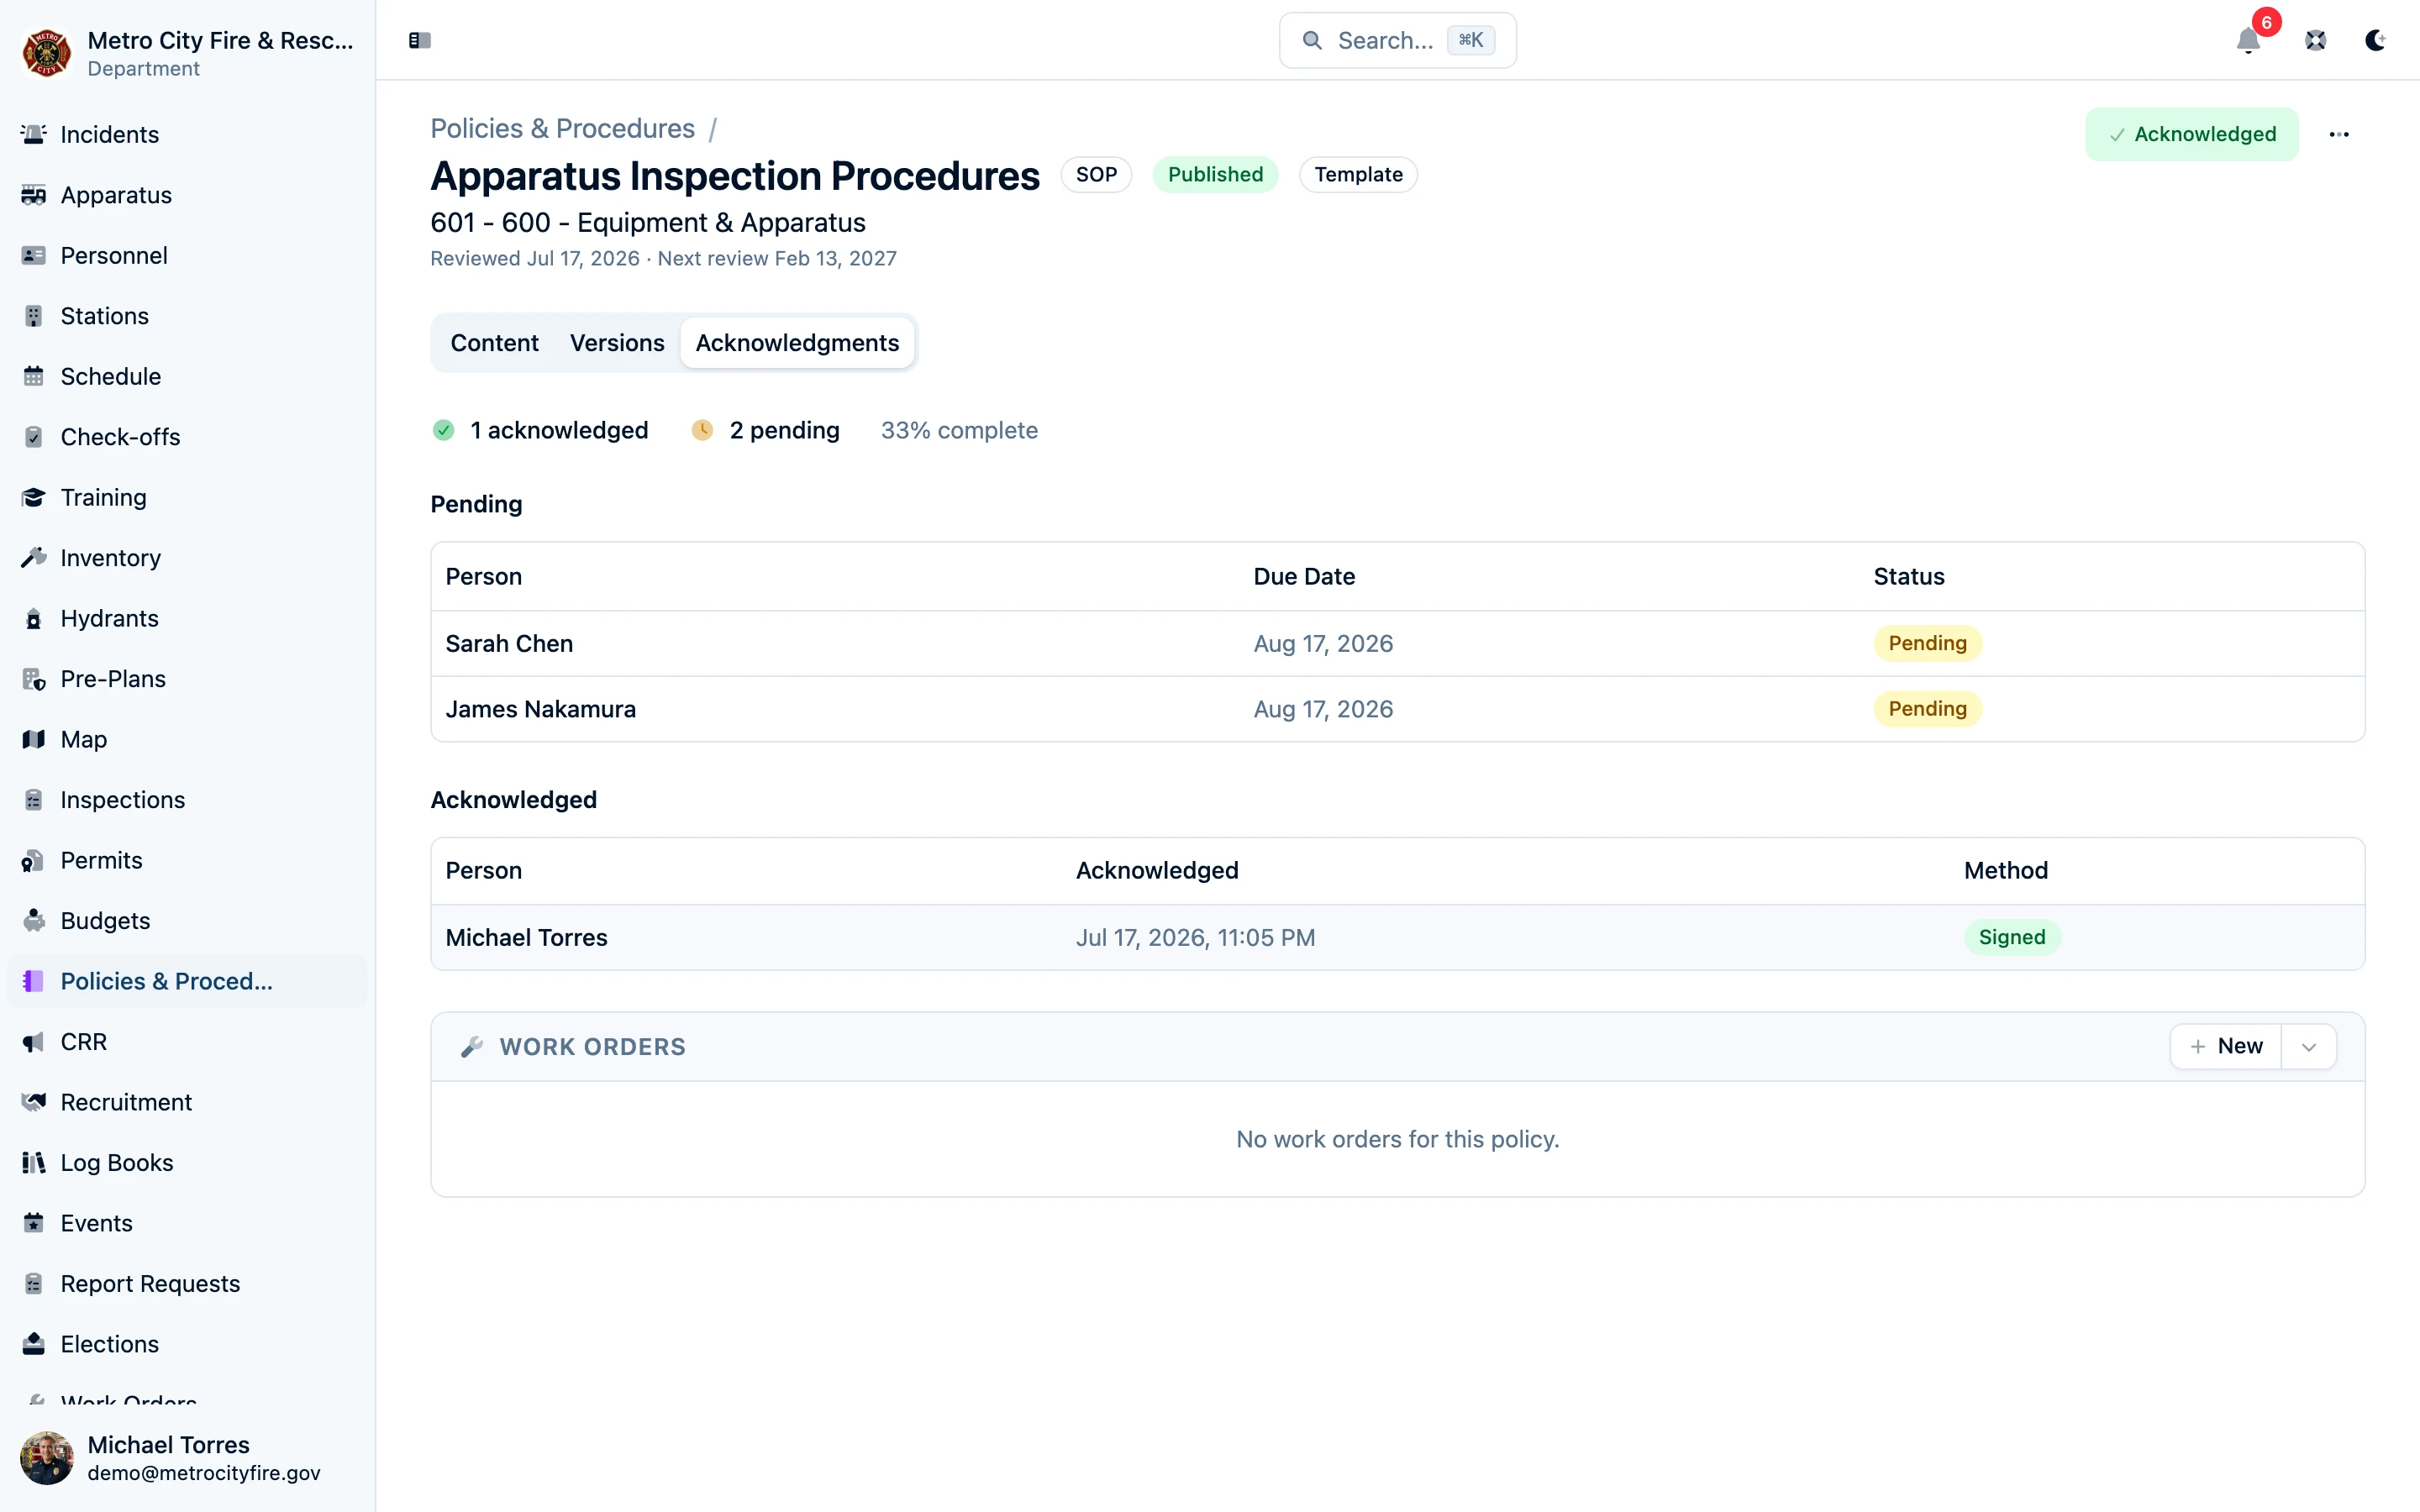Click the Published status badge
The height and width of the screenshot is (1512, 2420).
click(x=1215, y=175)
